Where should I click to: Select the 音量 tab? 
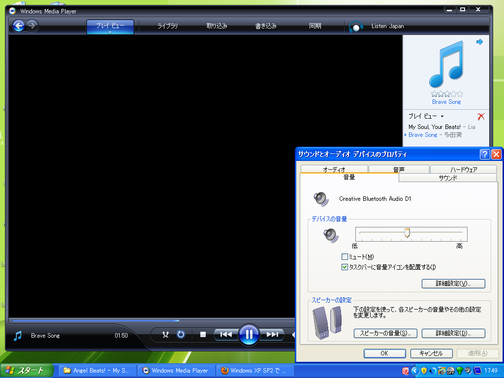click(349, 177)
